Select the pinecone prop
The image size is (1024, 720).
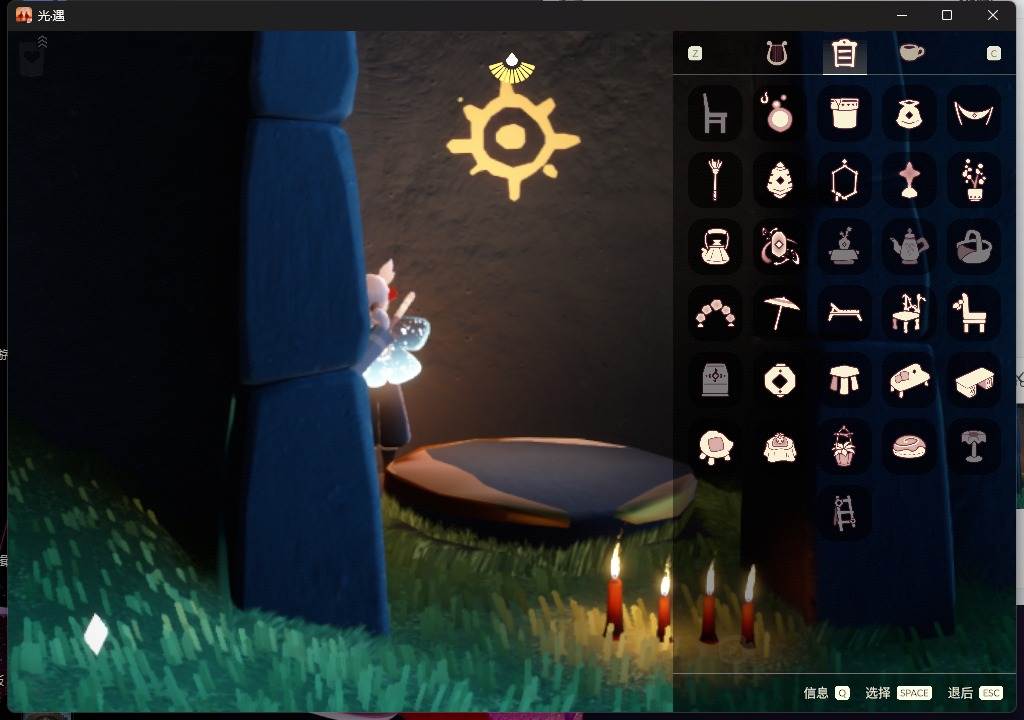779,180
